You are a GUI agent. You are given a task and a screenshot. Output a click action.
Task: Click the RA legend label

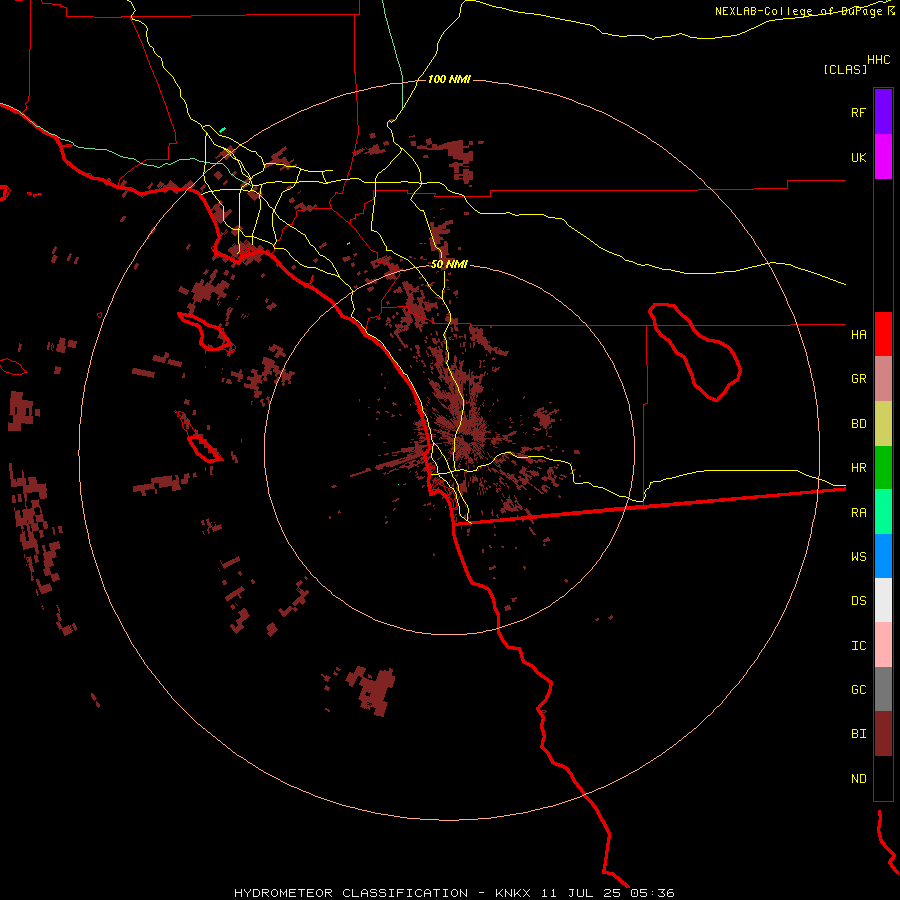858,513
